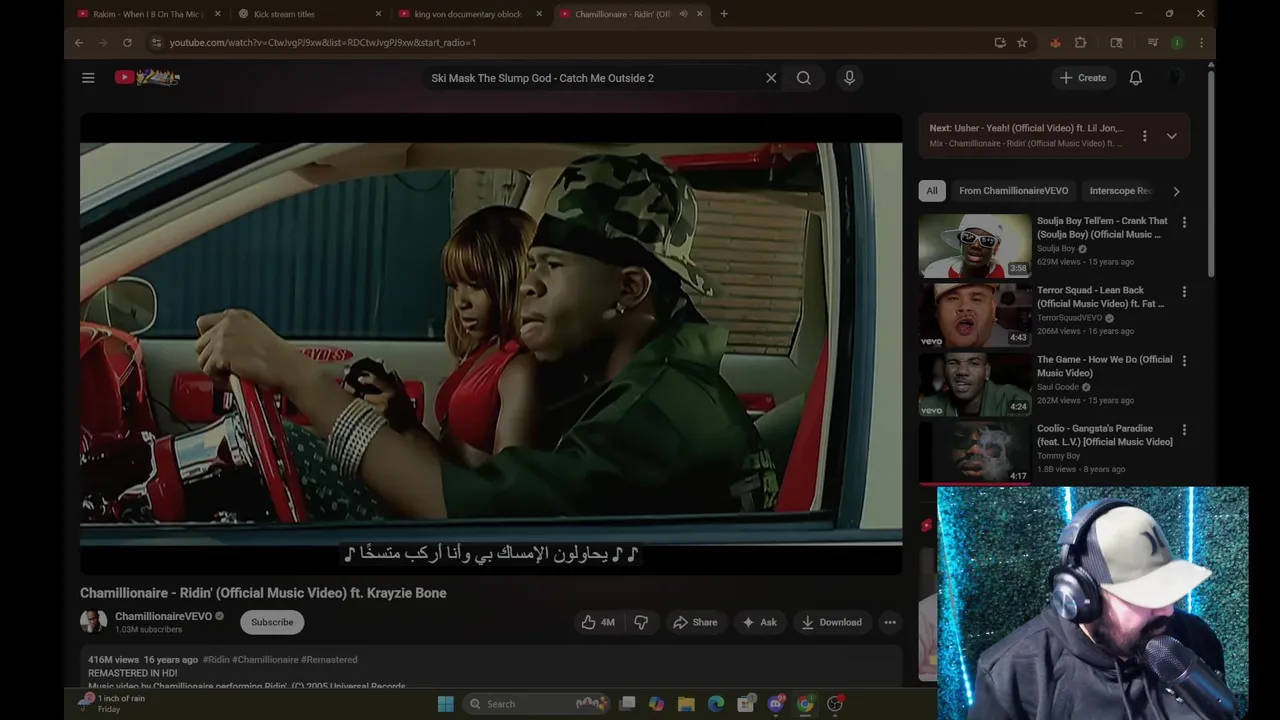Select the All filter chip
The width and height of the screenshot is (1280, 720).
point(932,191)
